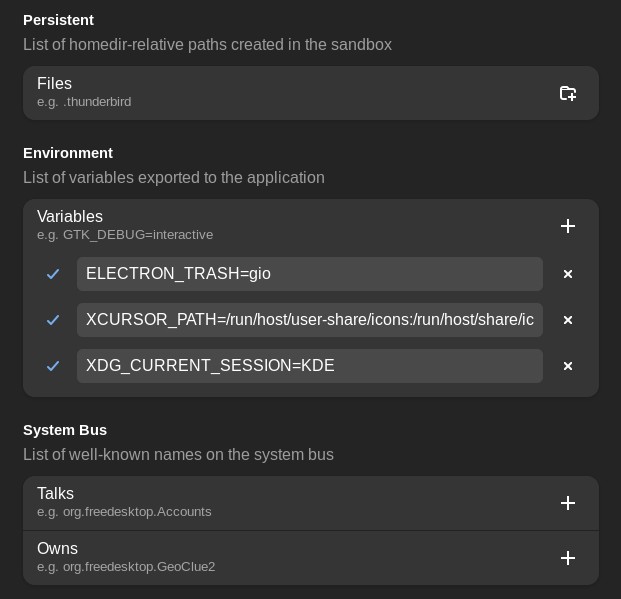Image resolution: width=621 pixels, height=599 pixels.
Task: Toggle the checkmark beside XDG_CURRENT_SESSION=KDE
Action: 53,366
